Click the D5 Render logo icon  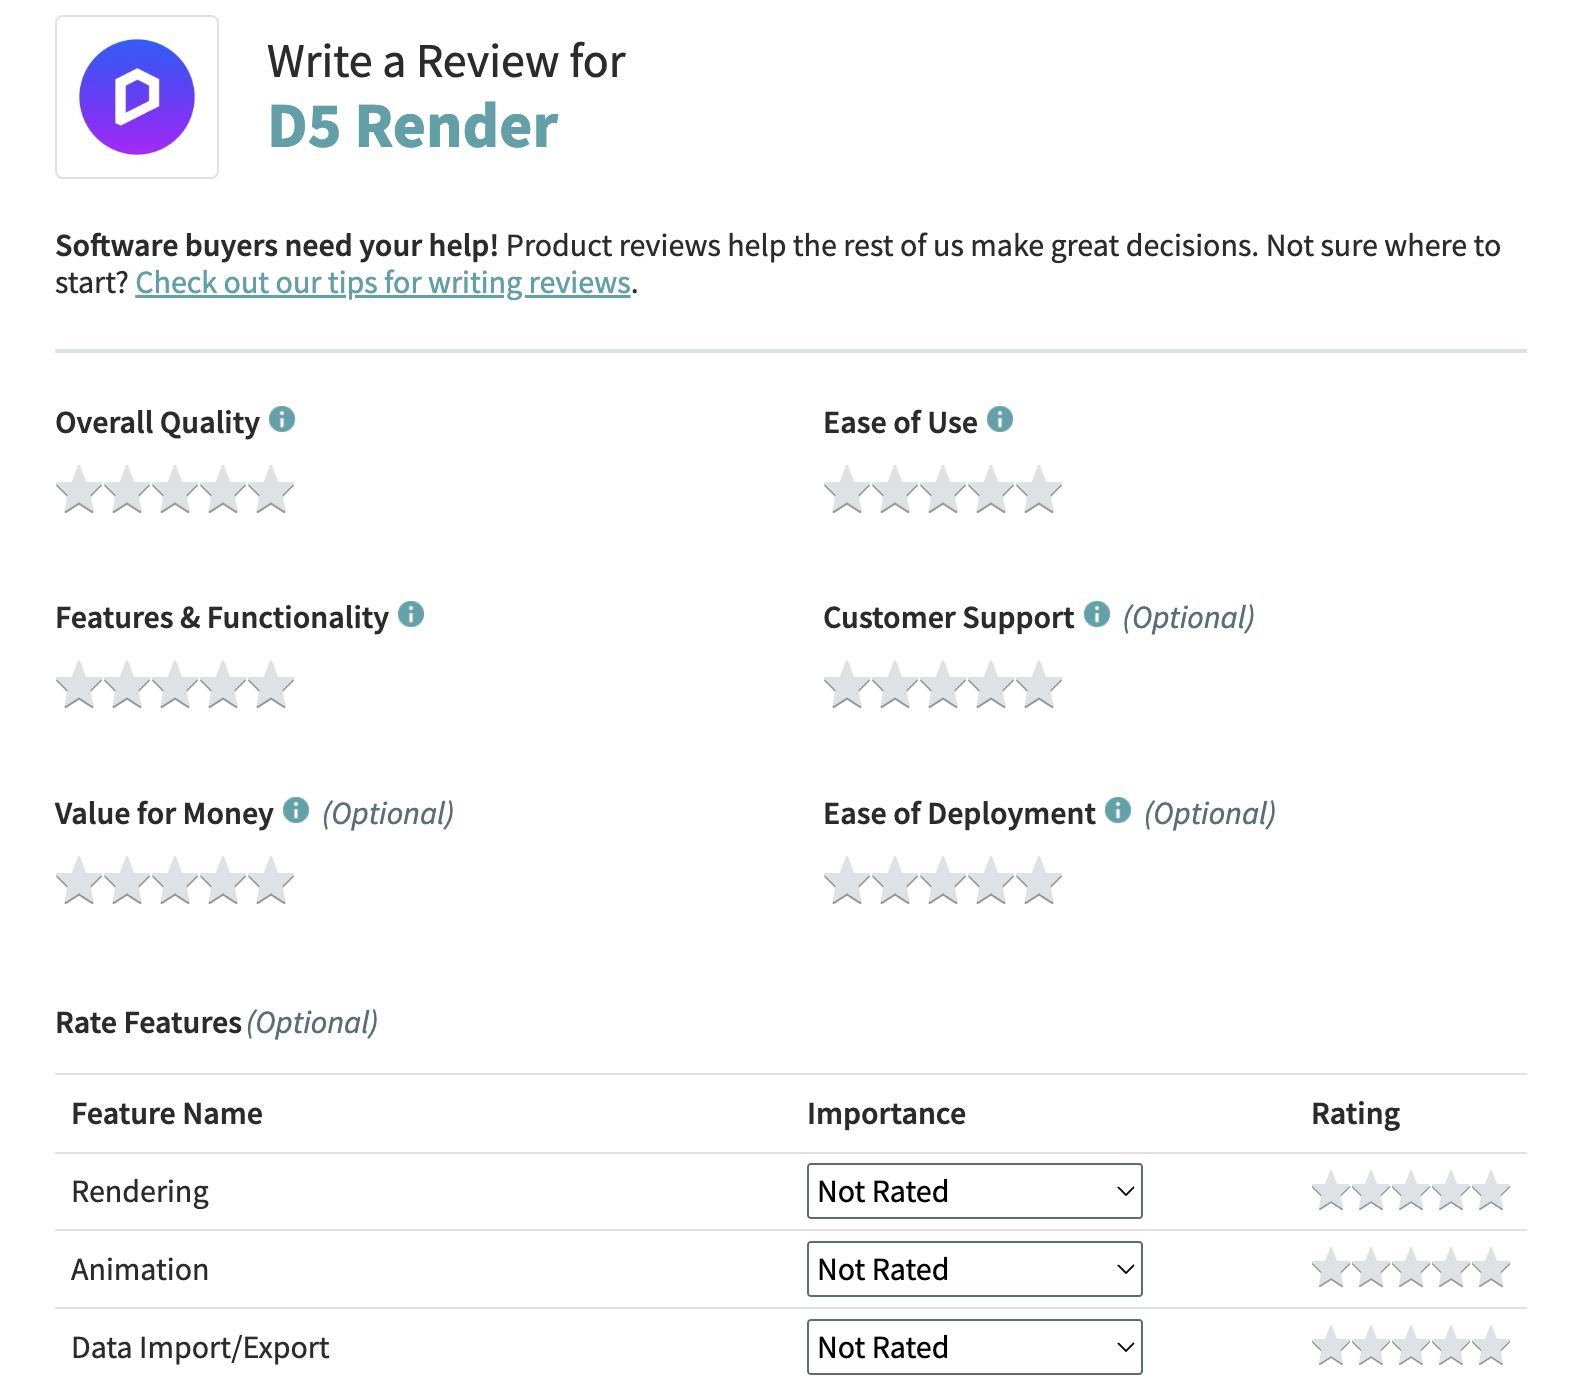pos(137,97)
